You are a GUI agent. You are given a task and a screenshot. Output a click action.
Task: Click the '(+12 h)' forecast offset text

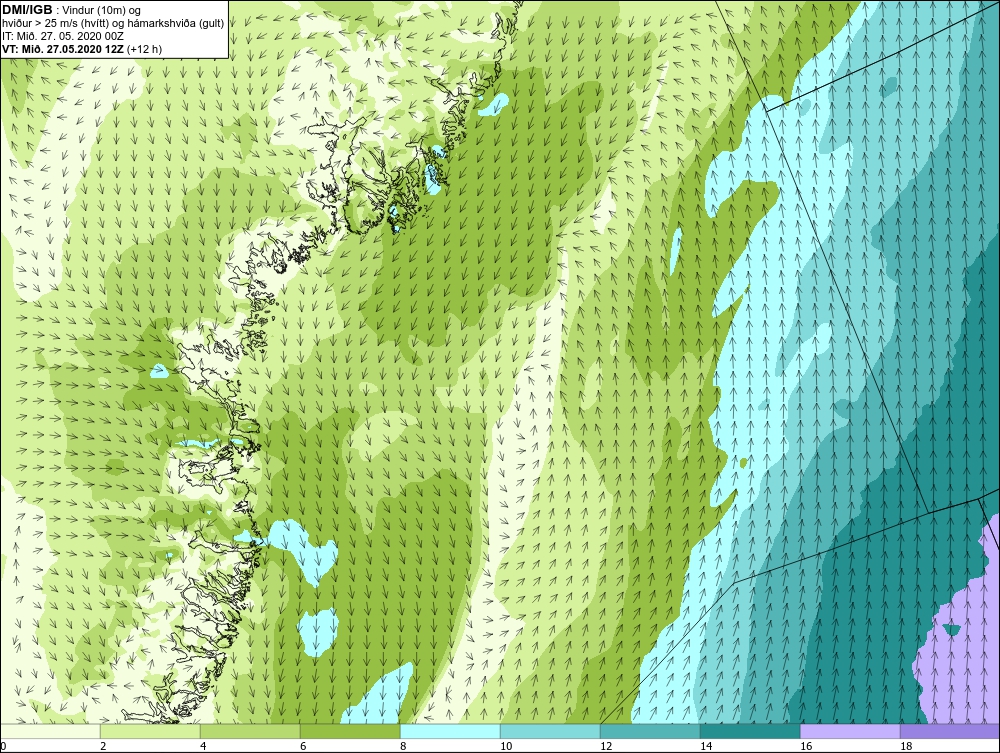145,48
